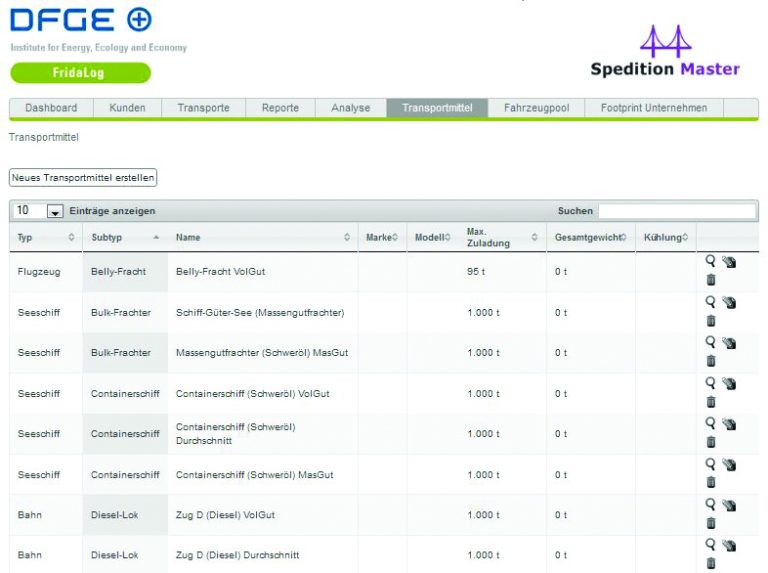
Task: Open the Fahrzeugpool tab
Action: tap(536, 108)
